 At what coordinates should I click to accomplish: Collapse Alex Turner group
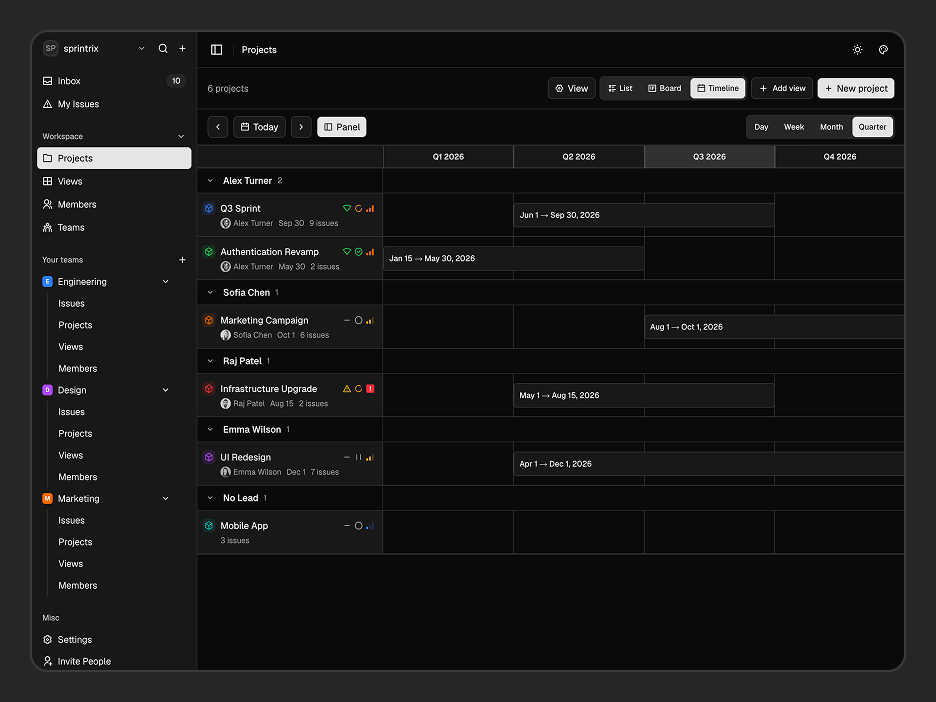click(x=210, y=180)
